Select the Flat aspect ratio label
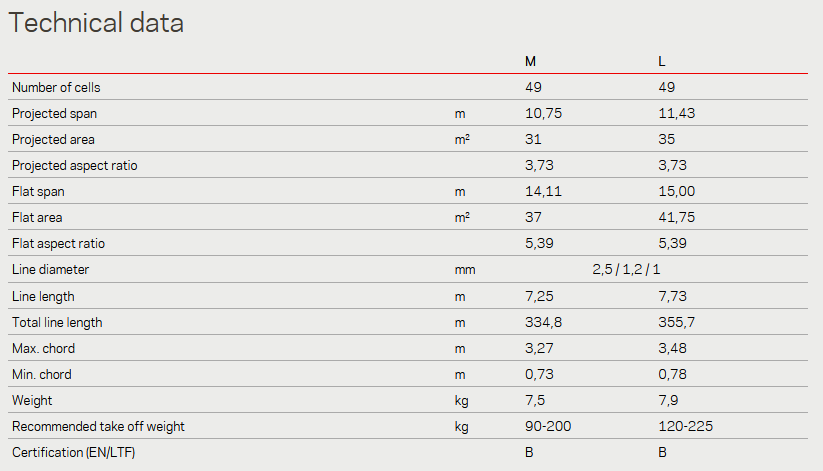This screenshot has width=823, height=471. point(58,243)
